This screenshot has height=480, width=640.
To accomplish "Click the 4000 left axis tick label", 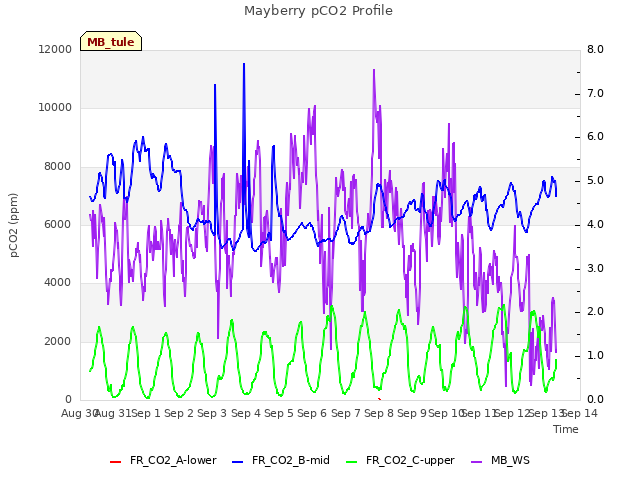I will click(x=58, y=283).
